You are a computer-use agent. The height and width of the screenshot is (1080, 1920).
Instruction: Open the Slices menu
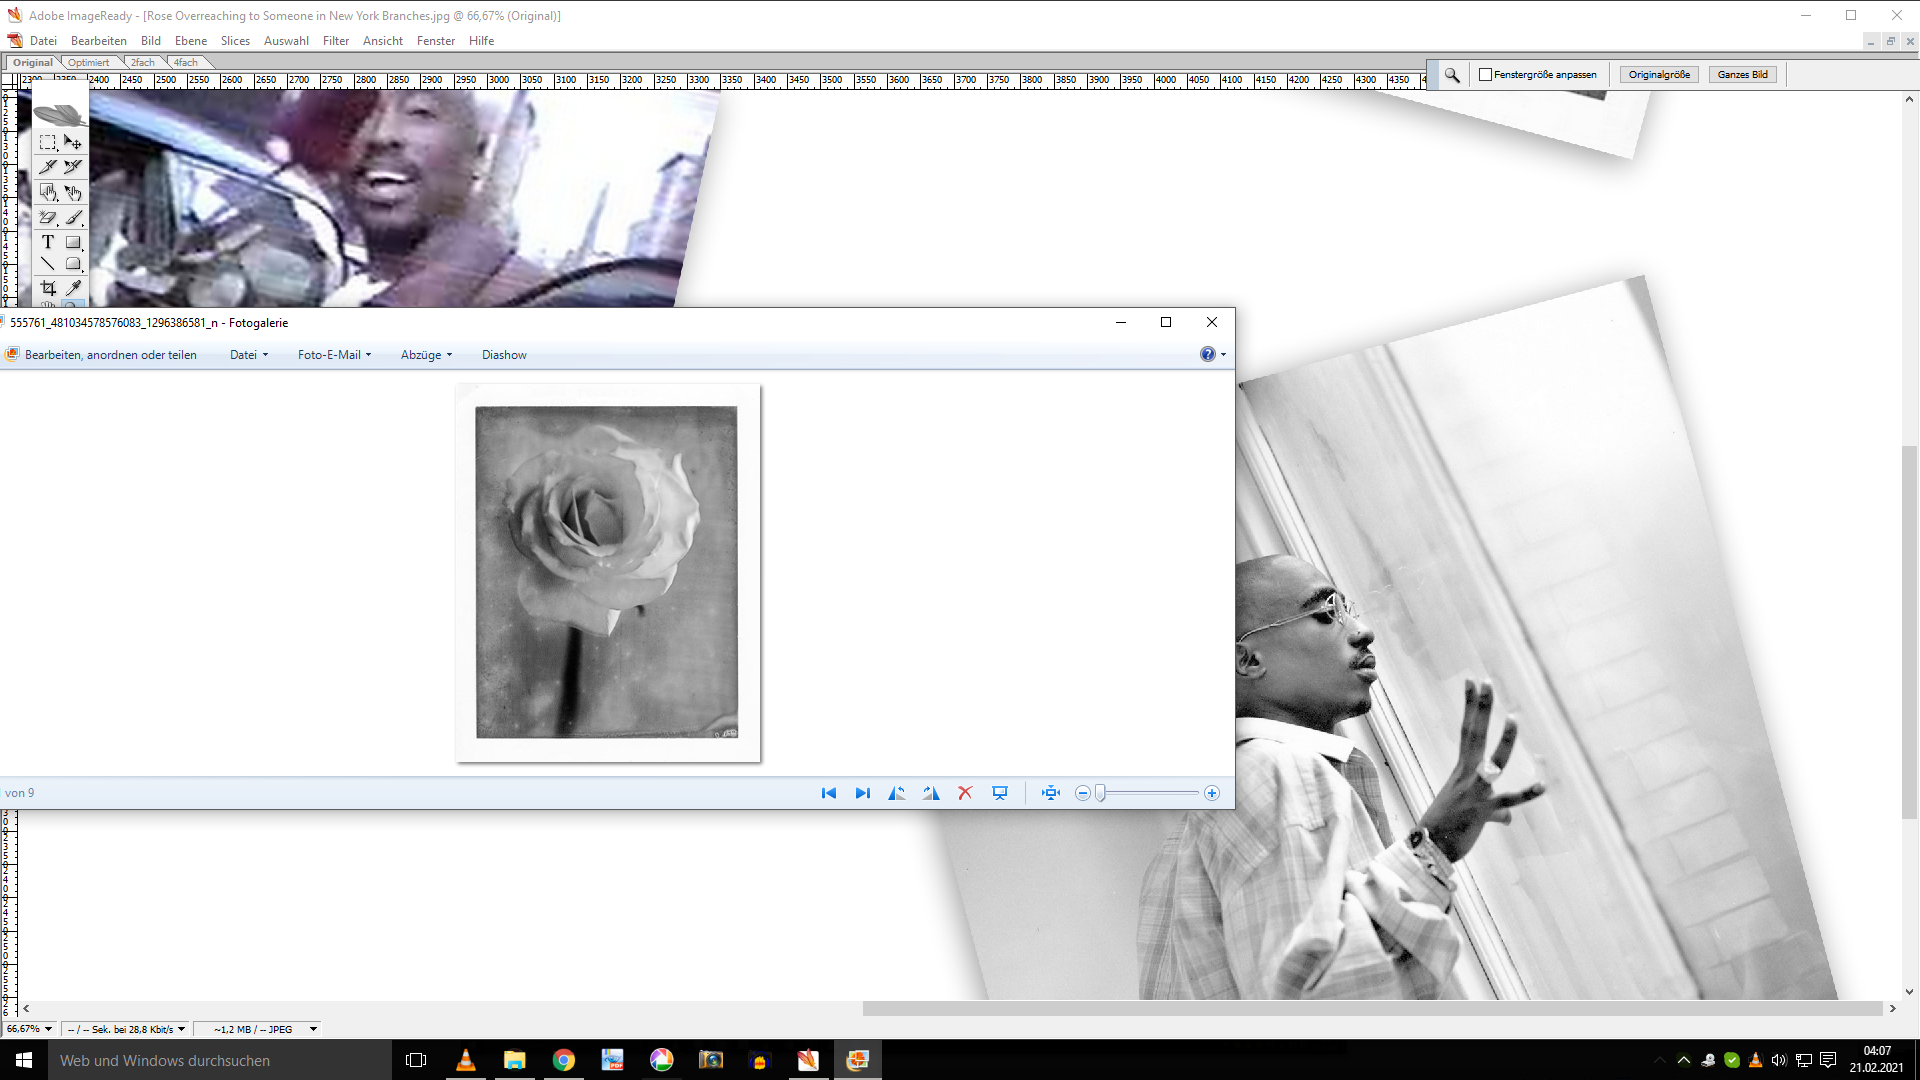pyautogui.click(x=235, y=41)
